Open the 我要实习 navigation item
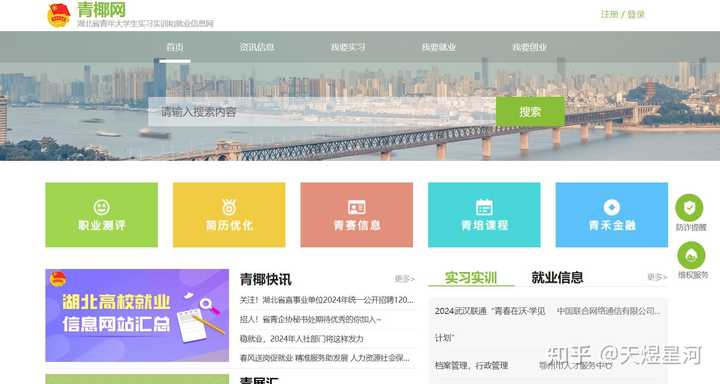Image resolution: width=720 pixels, height=384 pixels. click(348, 47)
